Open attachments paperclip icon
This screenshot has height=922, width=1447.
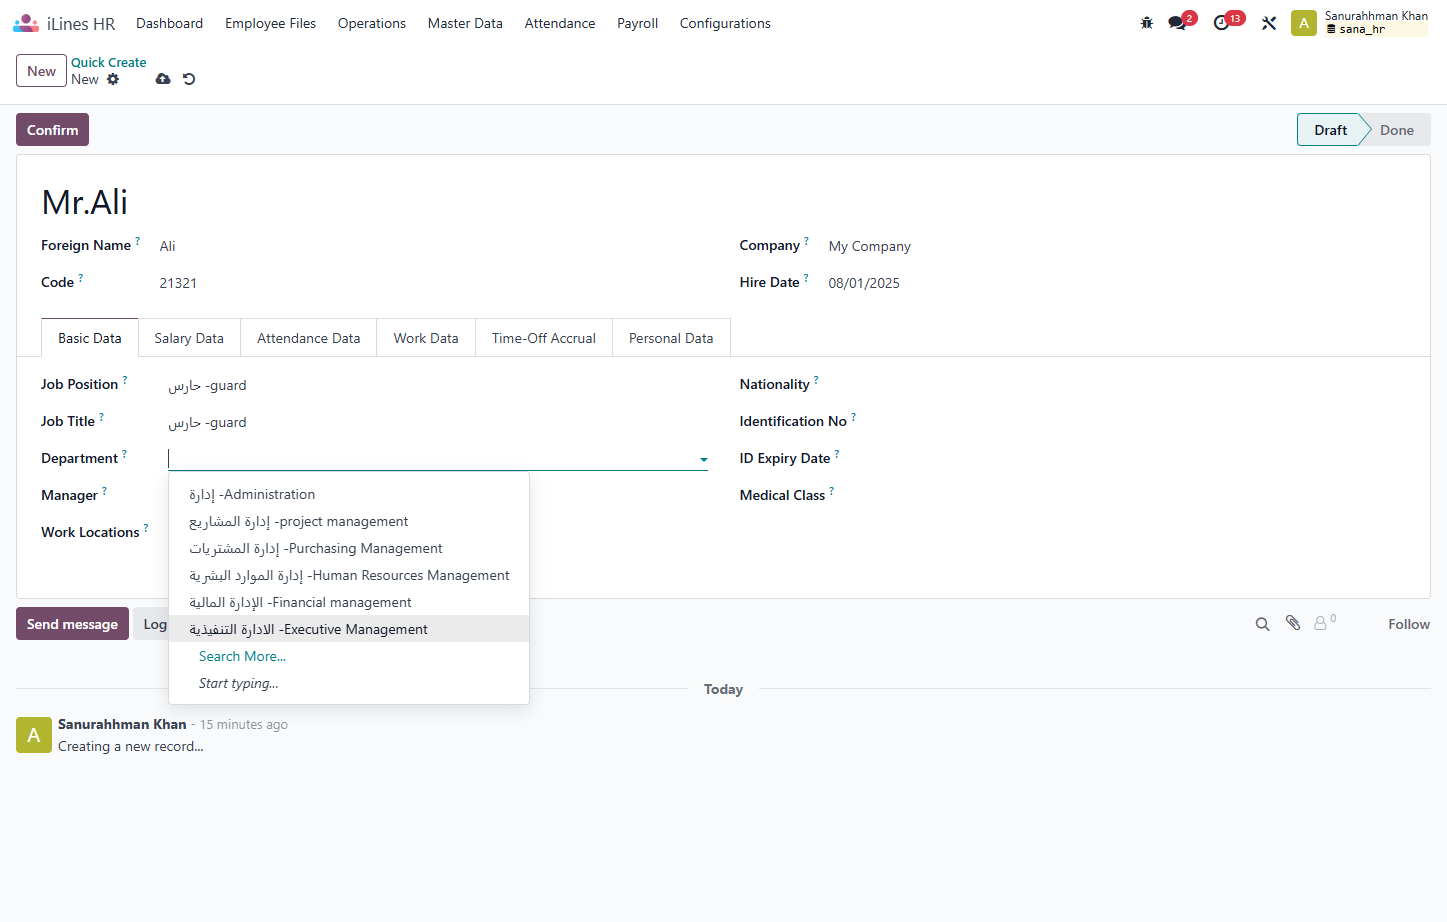pos(1293,623)
